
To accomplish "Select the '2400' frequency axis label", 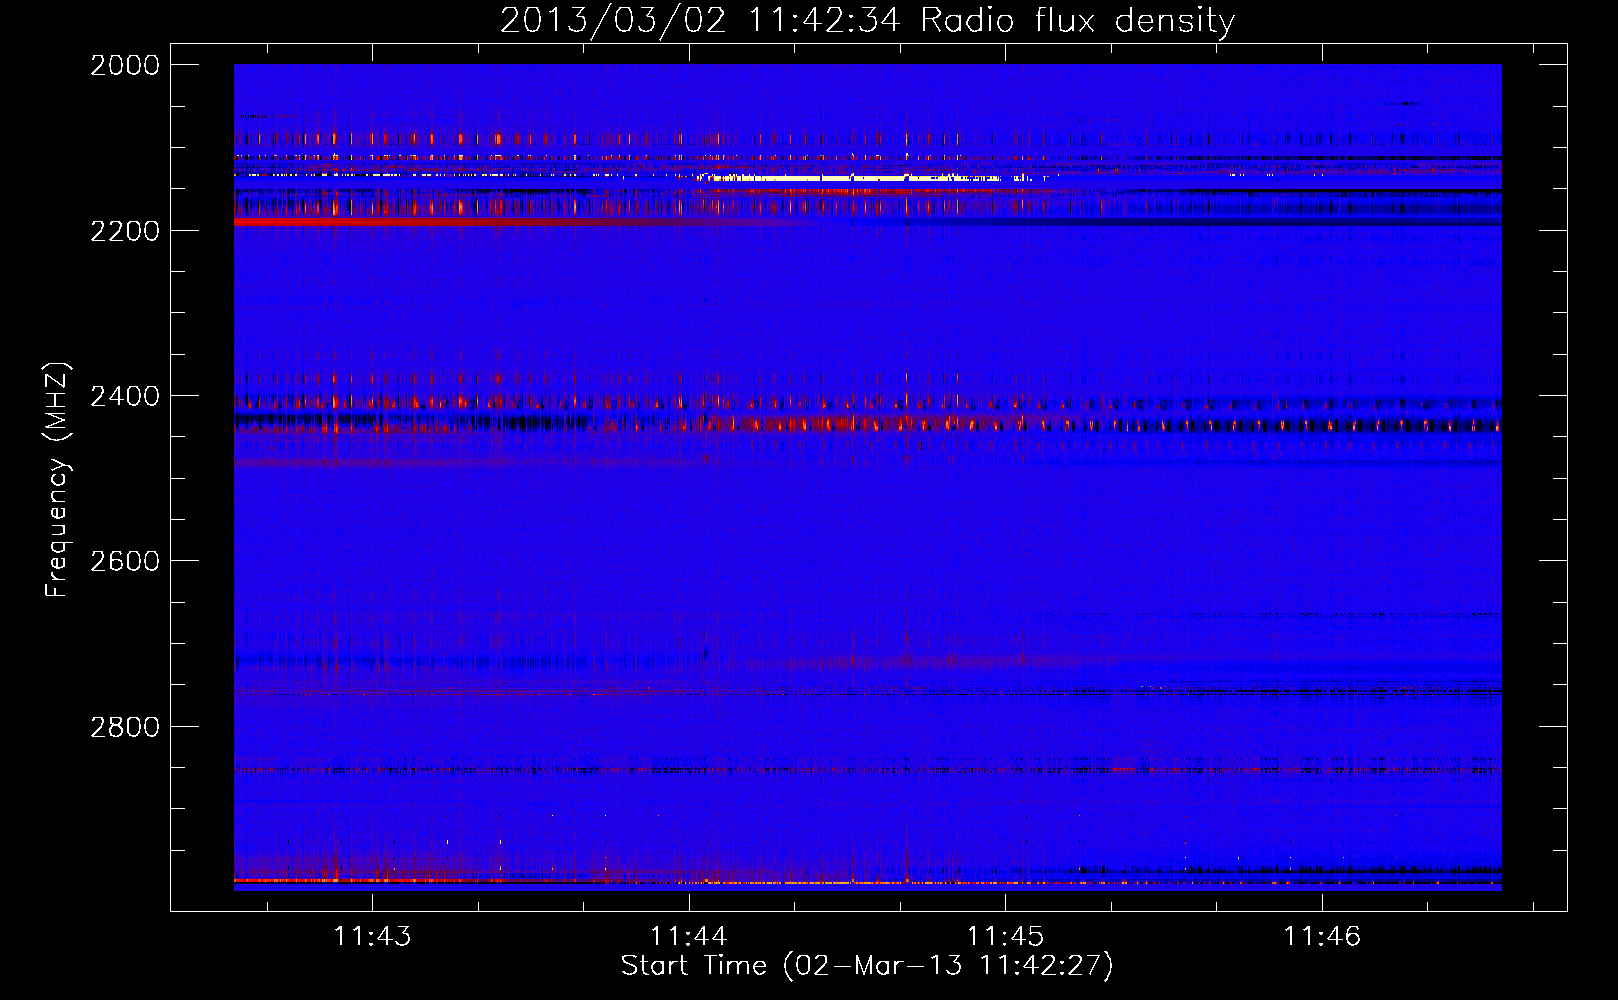I will point(125,396).
